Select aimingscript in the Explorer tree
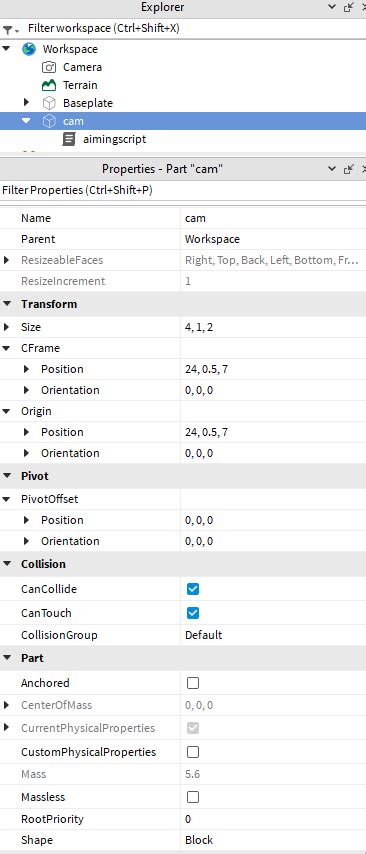 pos(114,139)
